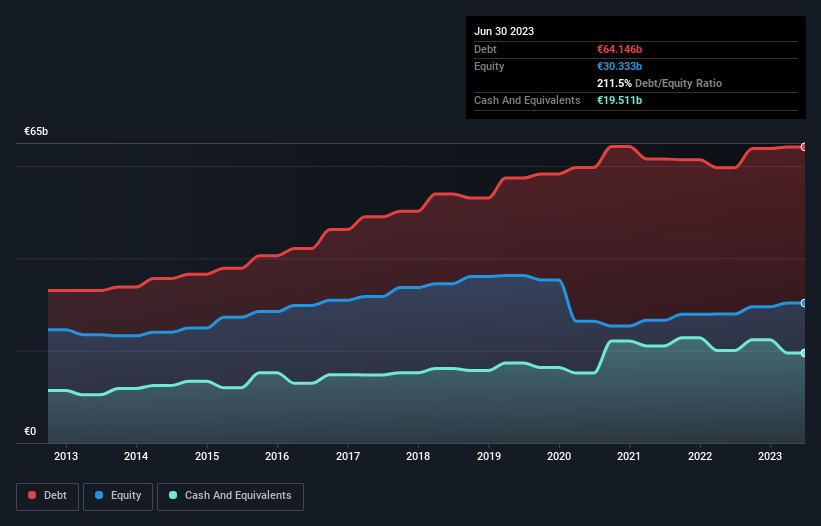Viewport: 821px width, 526px height.
Task: Click the €0 y-axis label
Action: [x=30, y=431]
